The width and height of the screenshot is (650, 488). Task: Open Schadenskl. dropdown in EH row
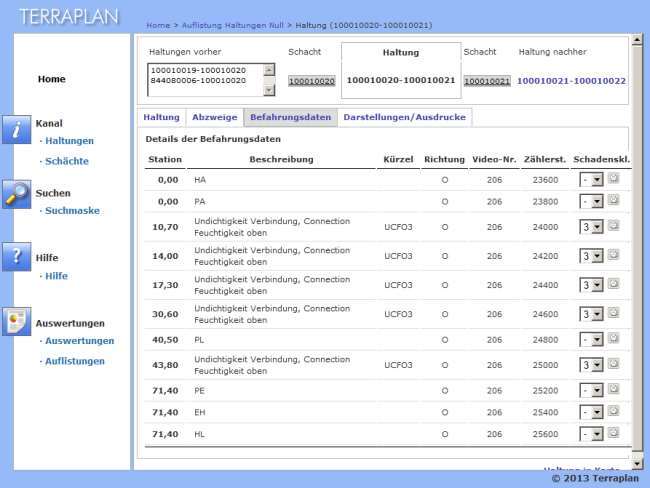click(592, 412)
